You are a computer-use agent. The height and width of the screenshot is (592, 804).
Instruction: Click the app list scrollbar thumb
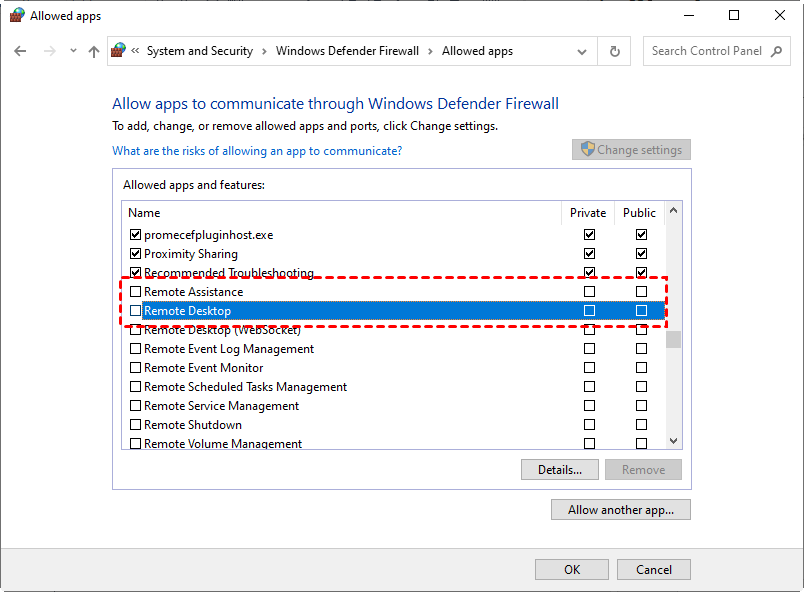(x=674, y=339)
